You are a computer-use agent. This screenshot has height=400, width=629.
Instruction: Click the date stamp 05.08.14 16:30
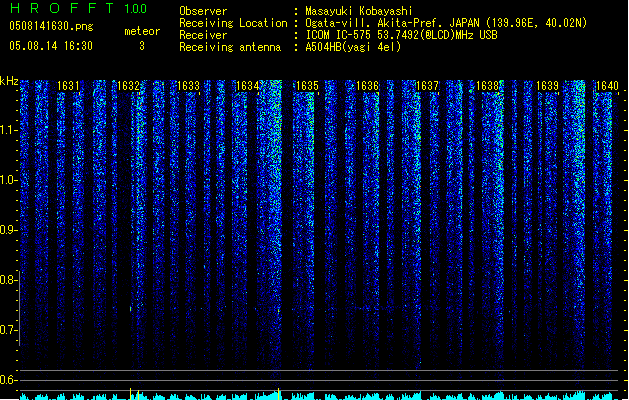(x=51, y=46)
